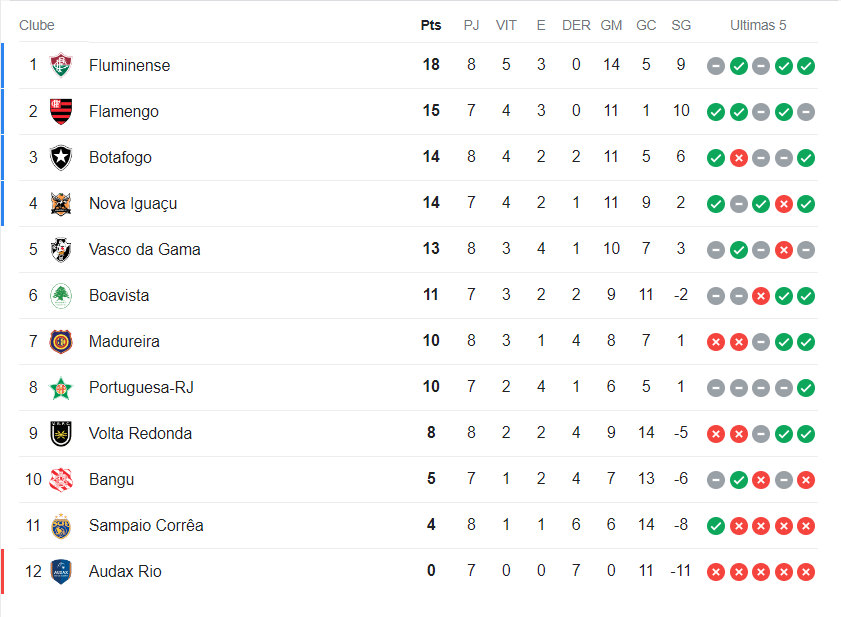Click the Boavista green crest
Screen dimensions: 841x617
pyautogui.click(x=62, y=295)
